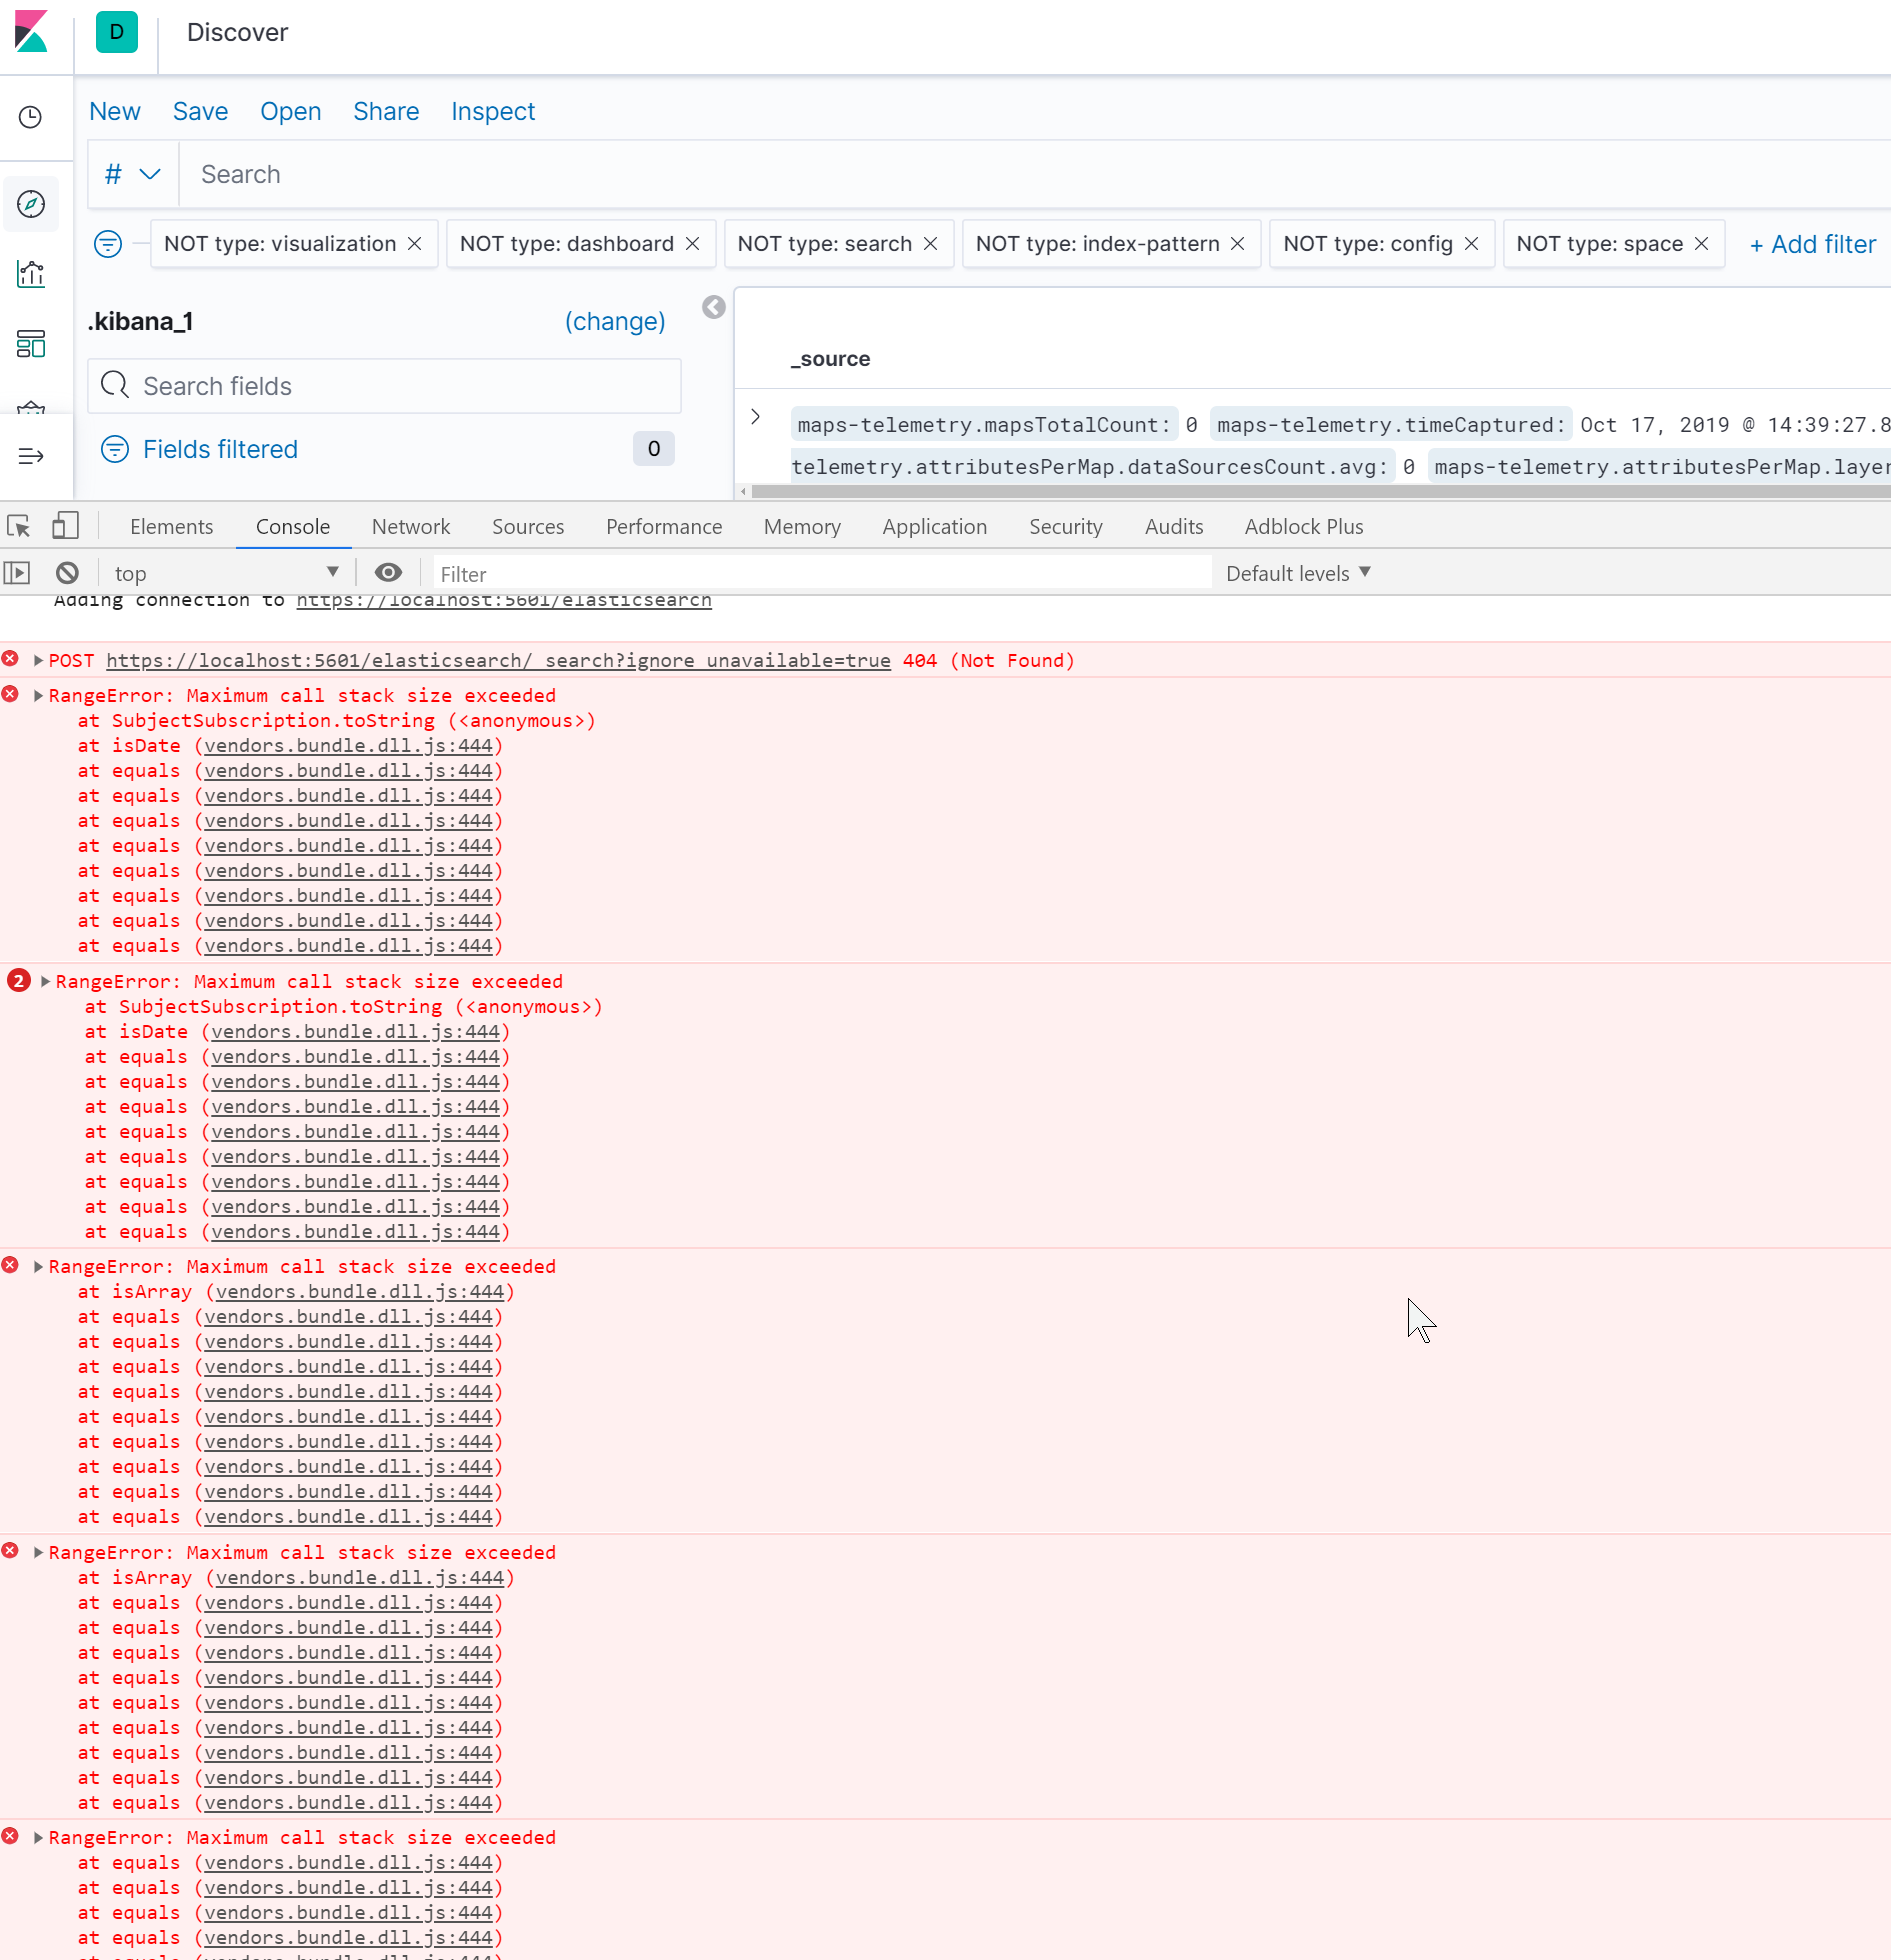Click the Add filter link

point(1812,243)
